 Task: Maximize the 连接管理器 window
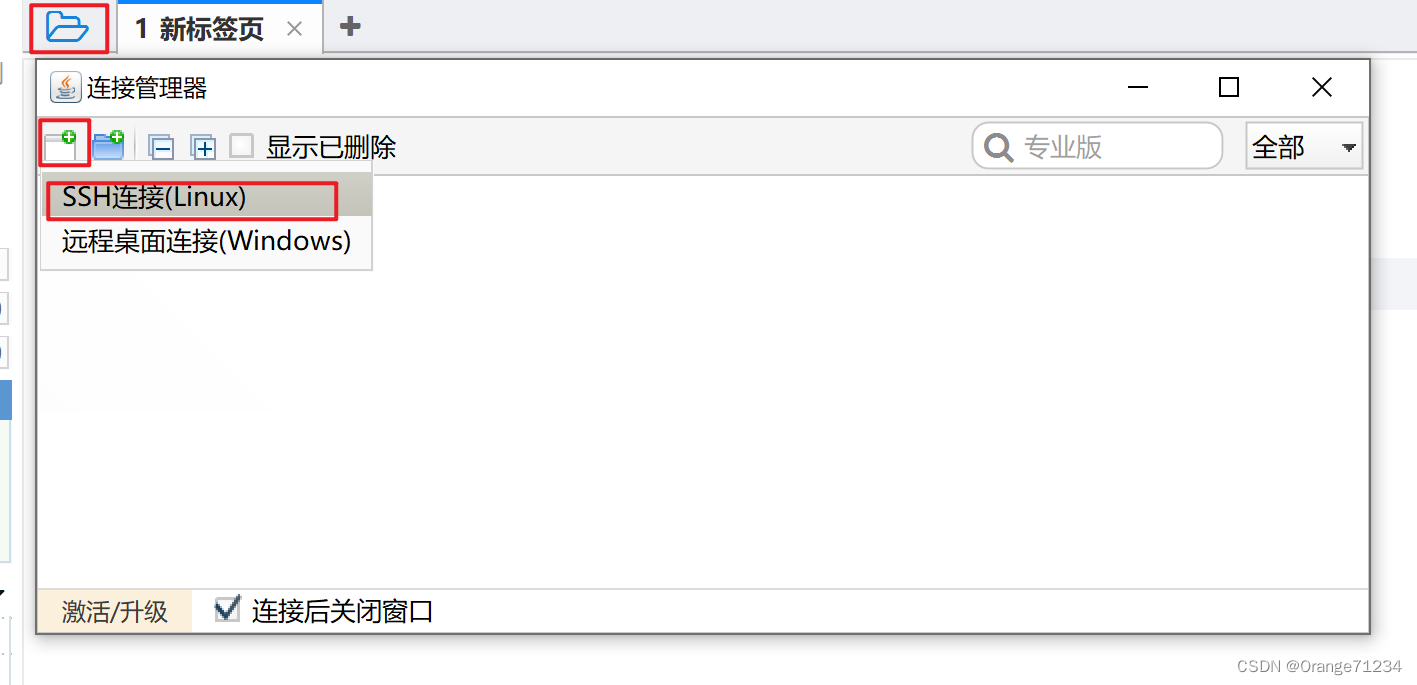click(1229, 87)
